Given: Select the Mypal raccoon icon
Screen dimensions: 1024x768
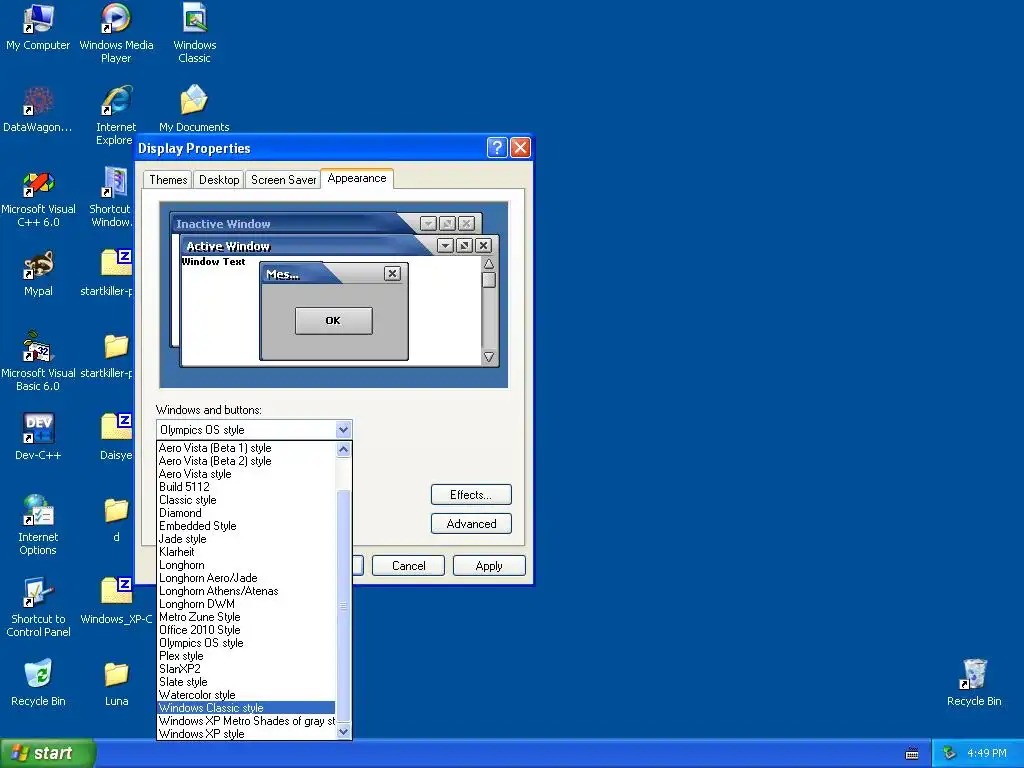Looking at the screenshot, I should (x=38, y=273).
